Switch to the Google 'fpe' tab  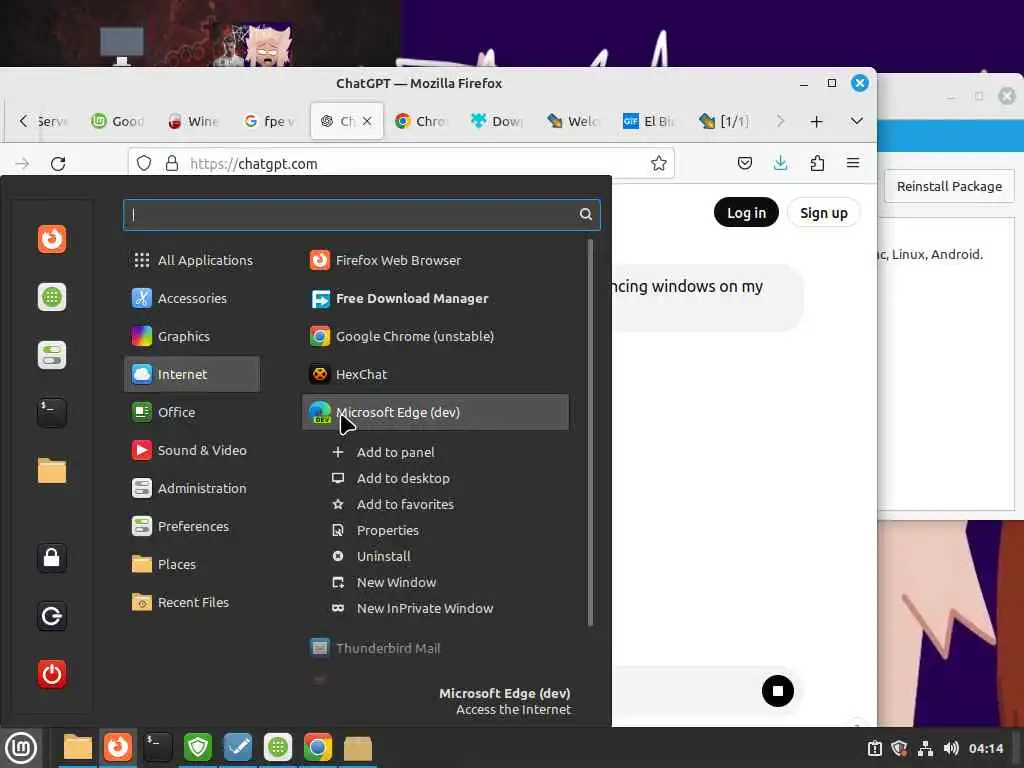pyautogui.click(x=268, y=121)
